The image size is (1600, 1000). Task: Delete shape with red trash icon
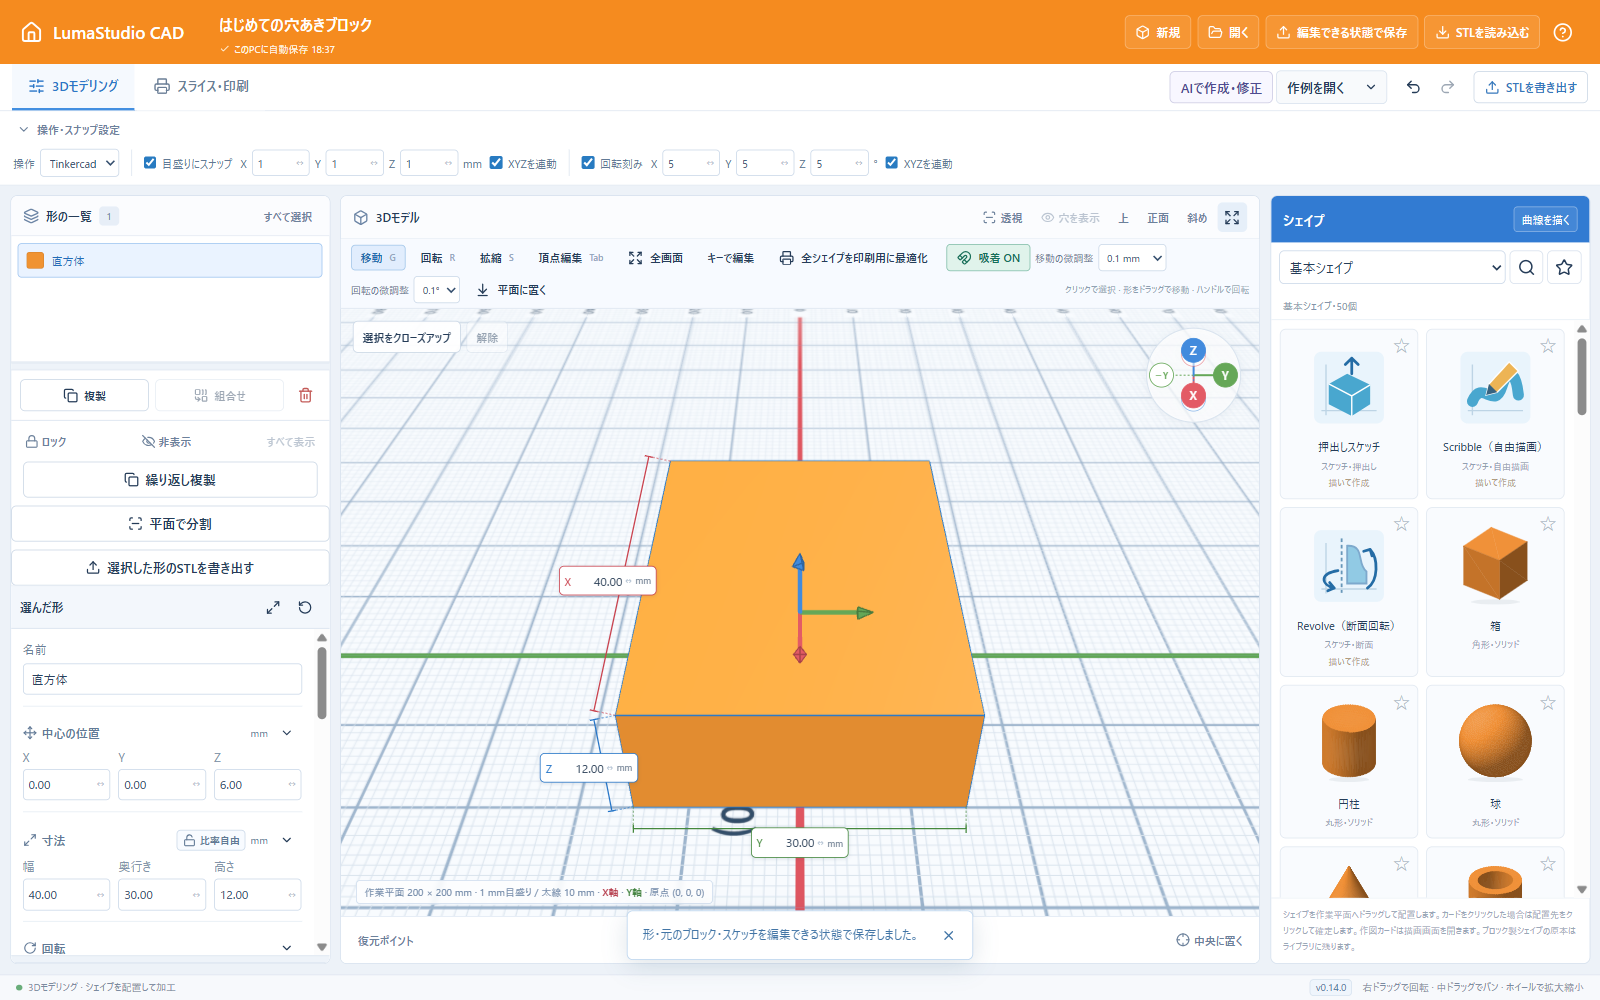(306, 395)
